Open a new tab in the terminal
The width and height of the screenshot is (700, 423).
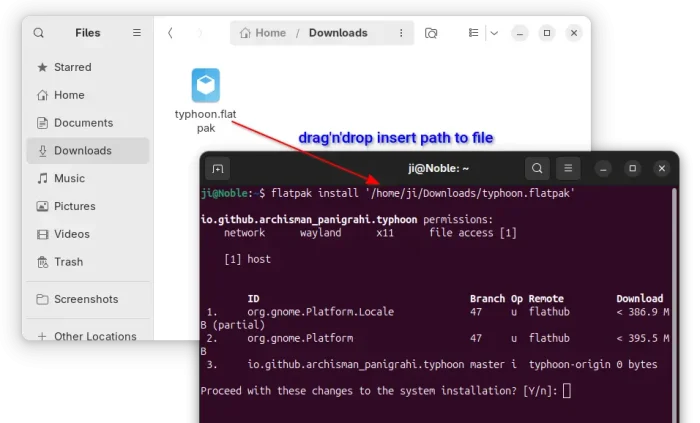pyautogui.click(x=218, y=169)
